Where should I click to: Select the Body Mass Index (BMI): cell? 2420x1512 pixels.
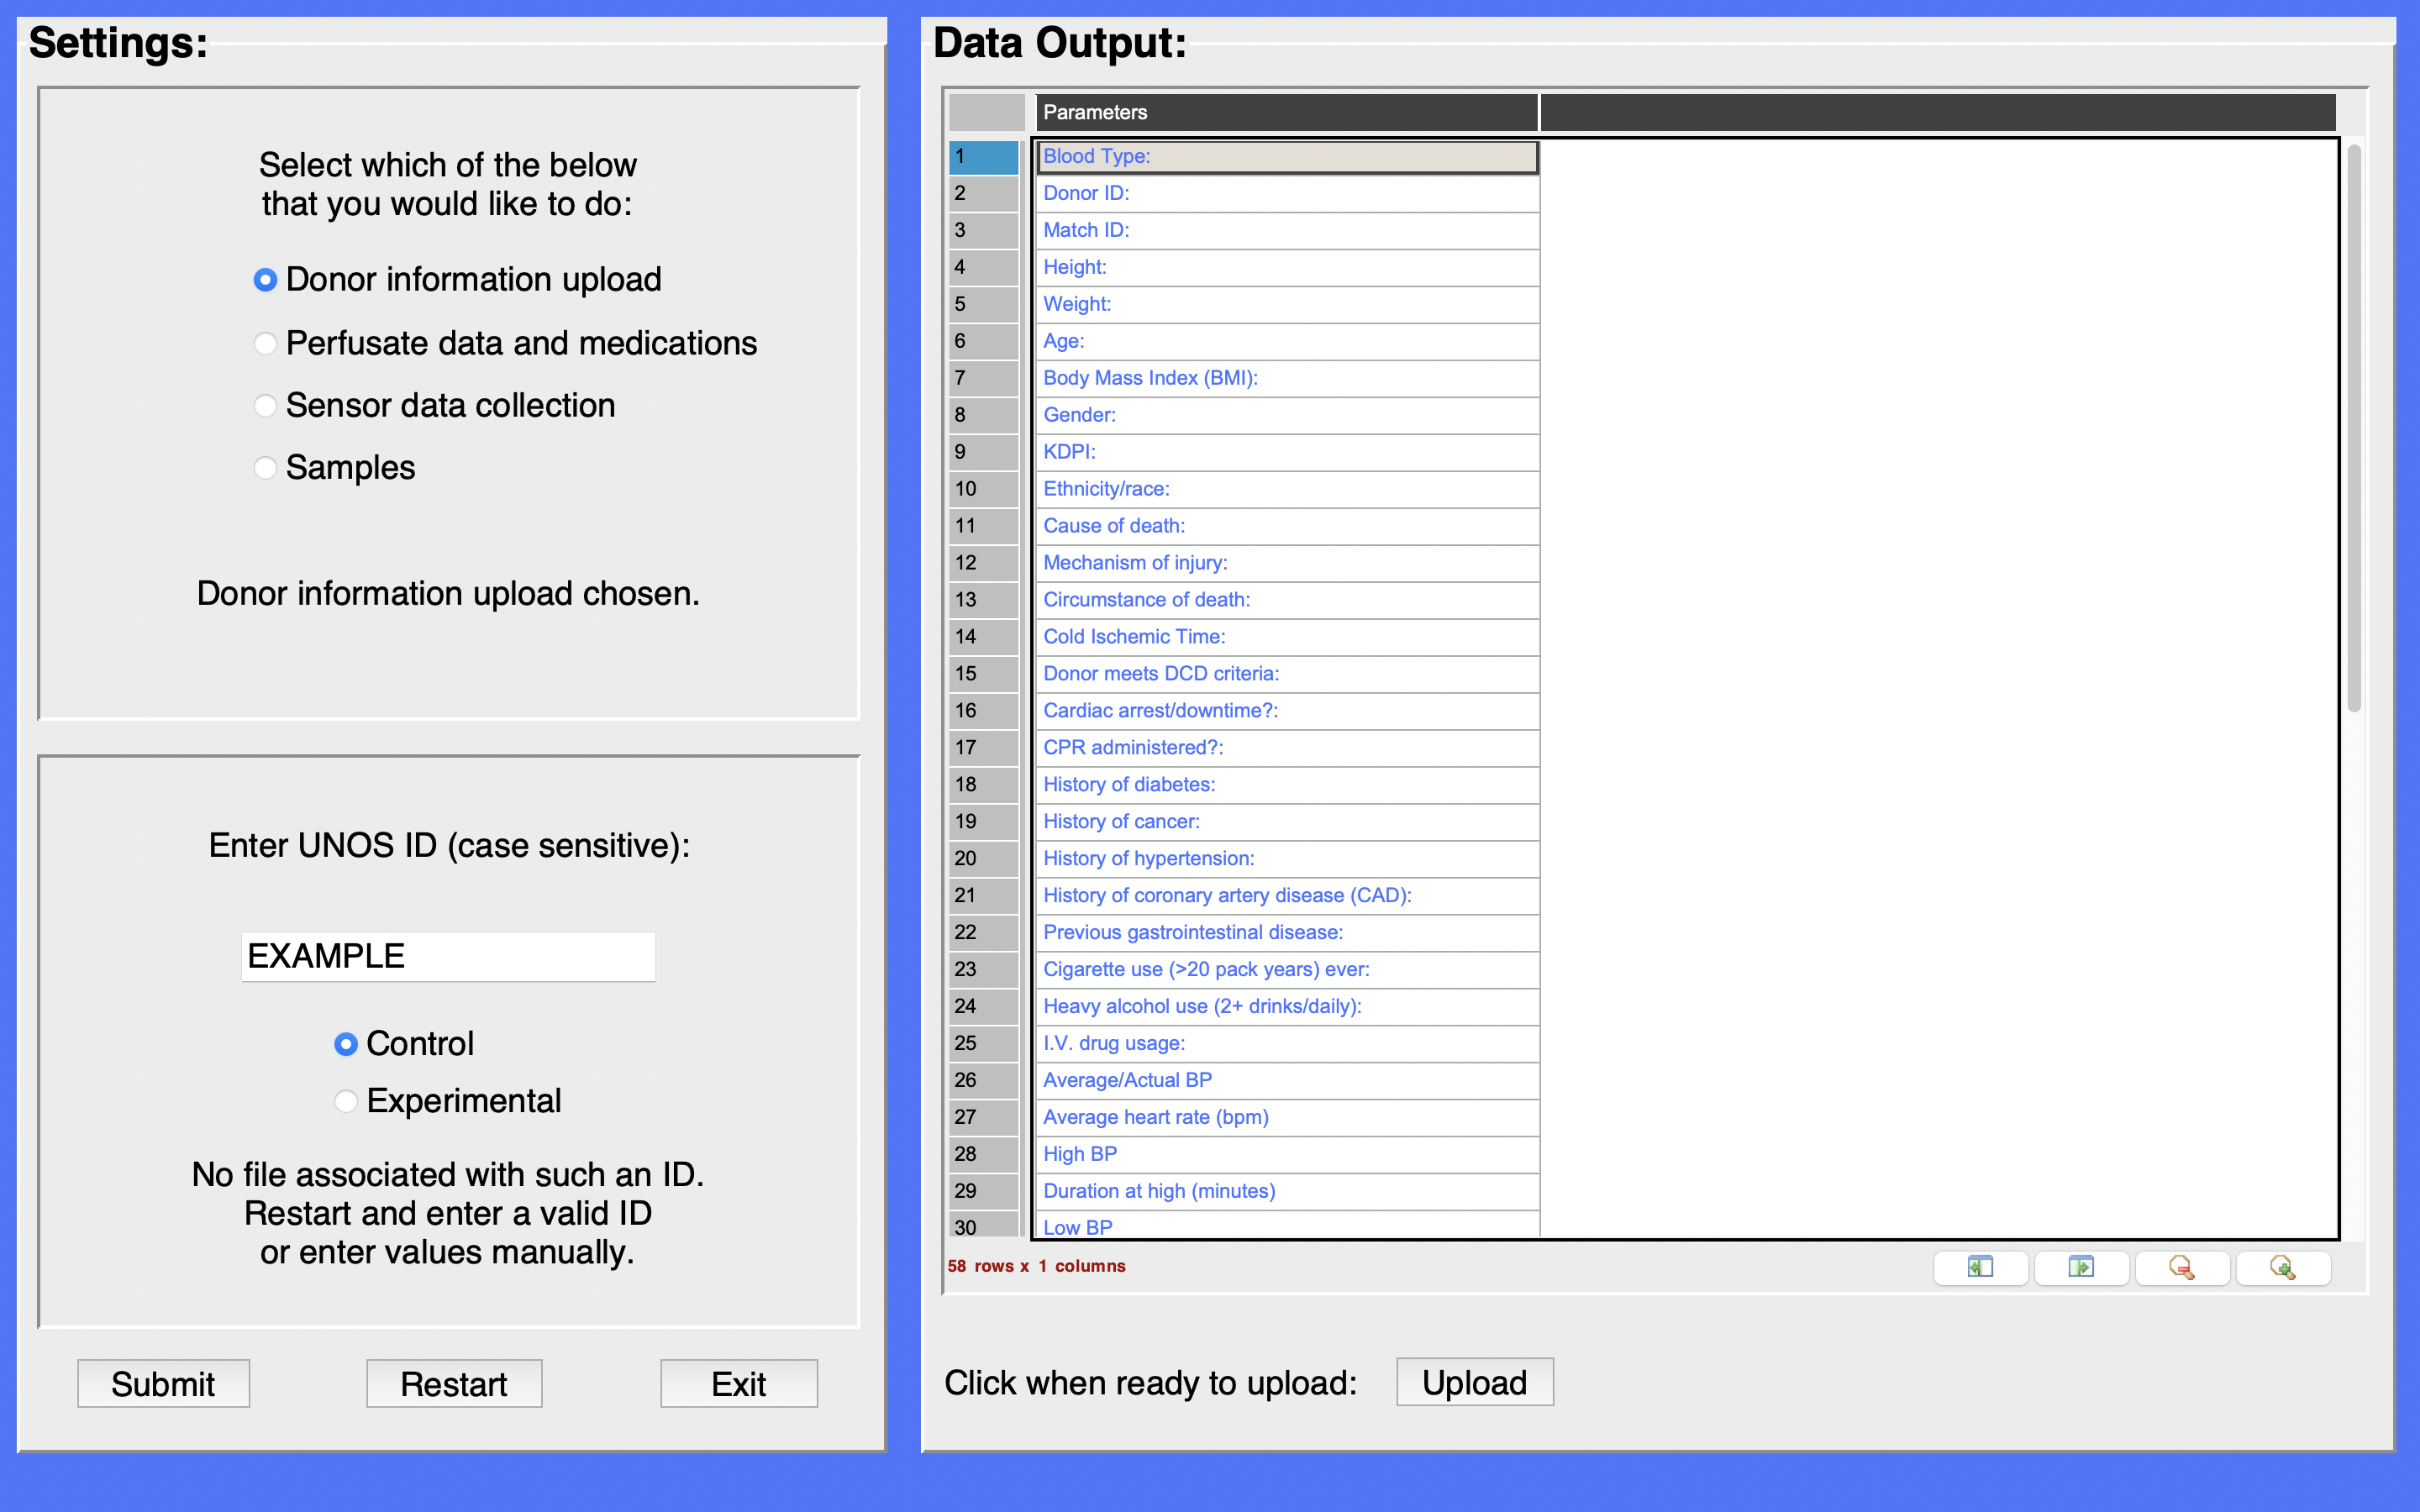[1288, 379]
